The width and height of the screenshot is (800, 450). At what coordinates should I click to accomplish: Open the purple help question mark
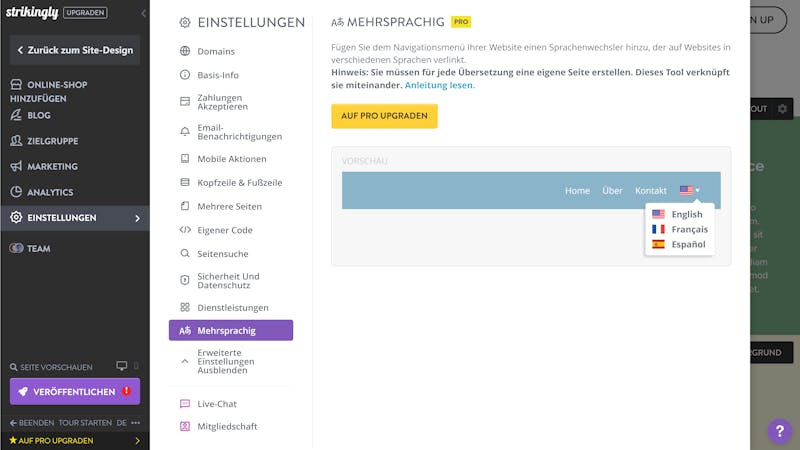tap(780, 431)
